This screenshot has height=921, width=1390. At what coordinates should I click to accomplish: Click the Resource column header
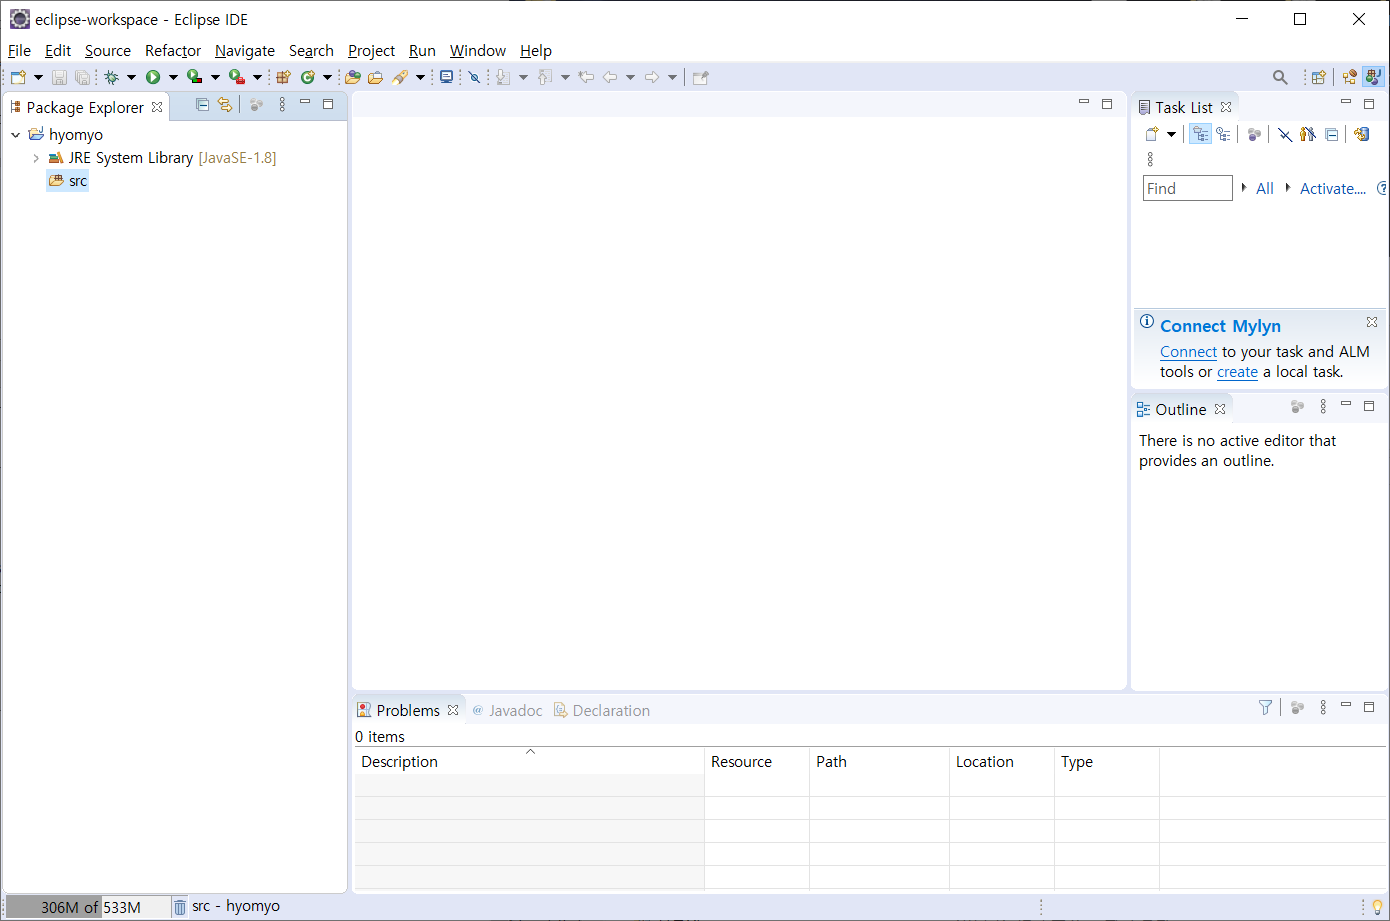[757, 761]
